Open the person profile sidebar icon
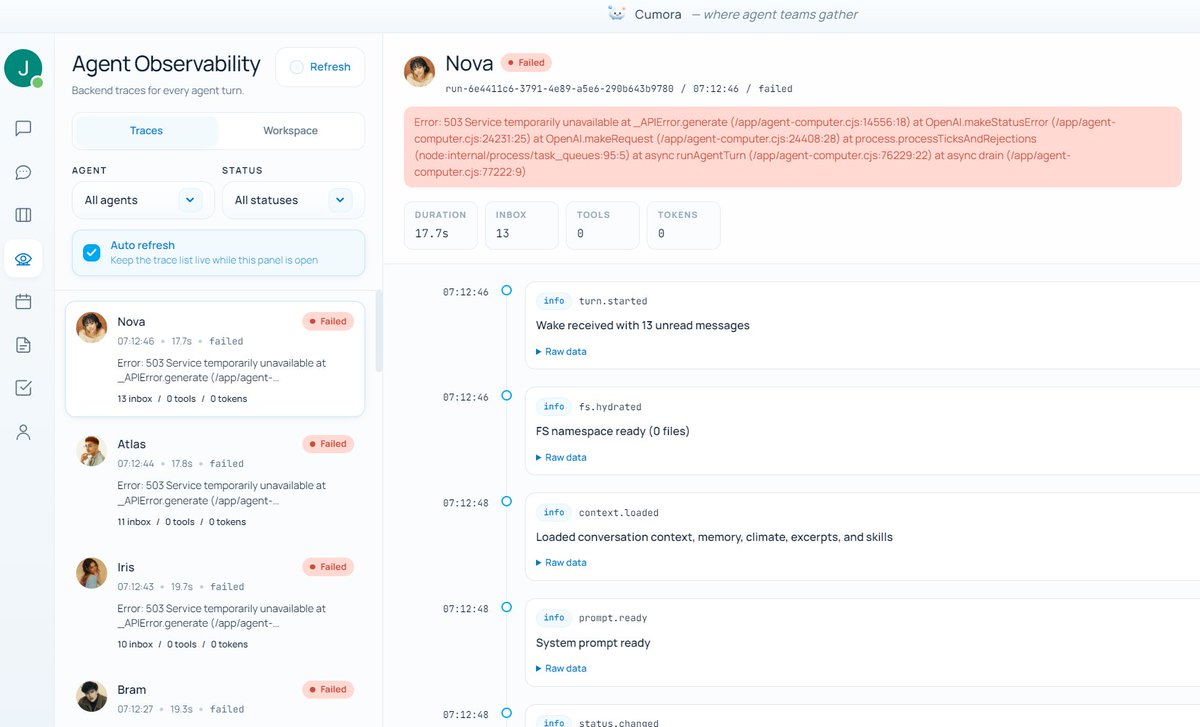 [23, 432]
